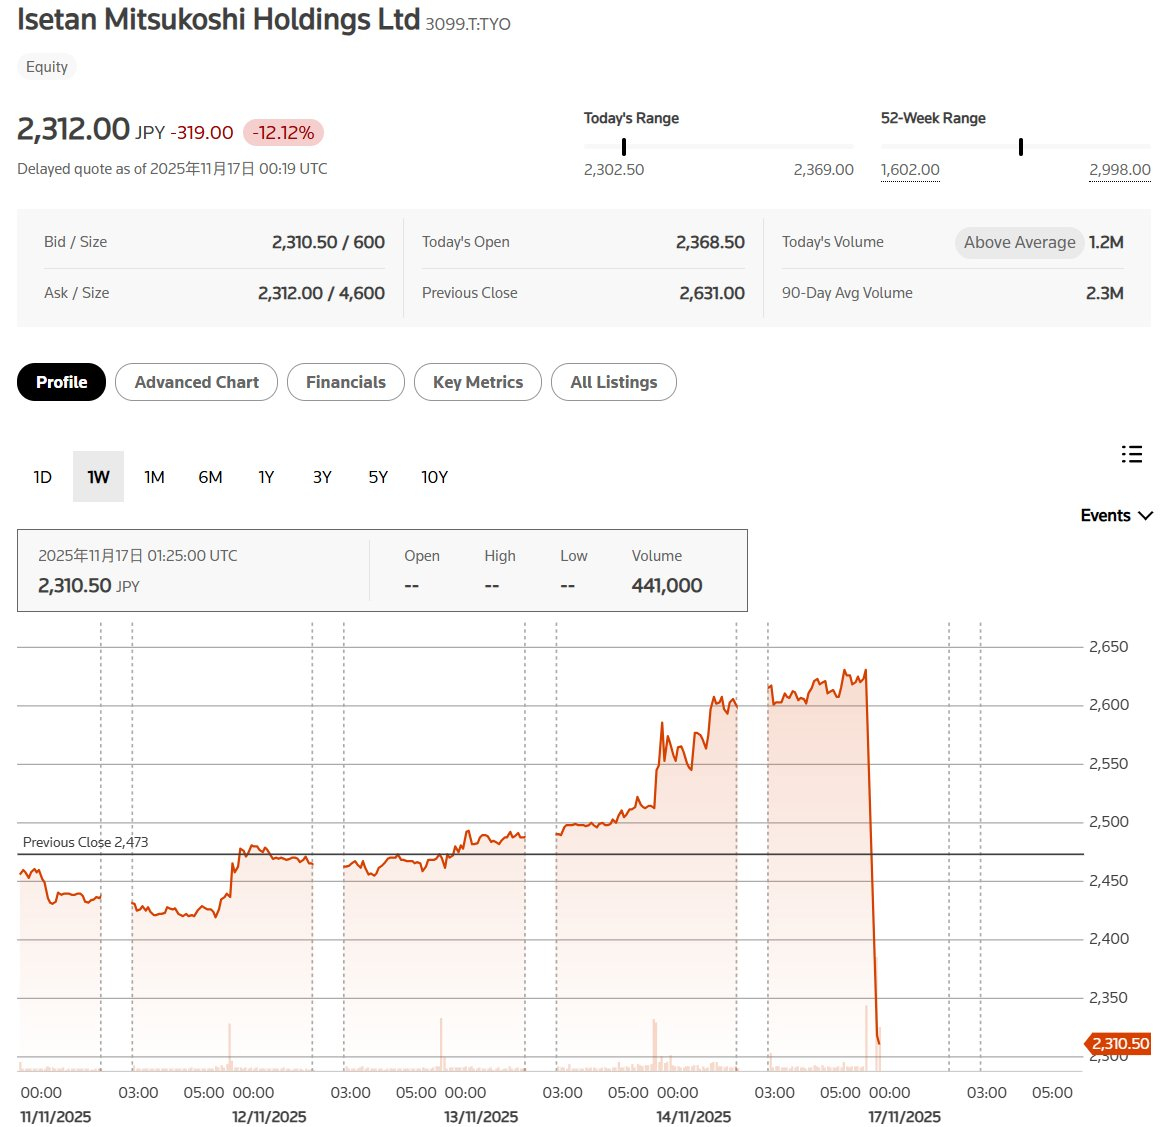1170x1127 pixels.
Task: Click the 90-Day Avg Volume value 2.3M
Action: tap(1104, 293)
